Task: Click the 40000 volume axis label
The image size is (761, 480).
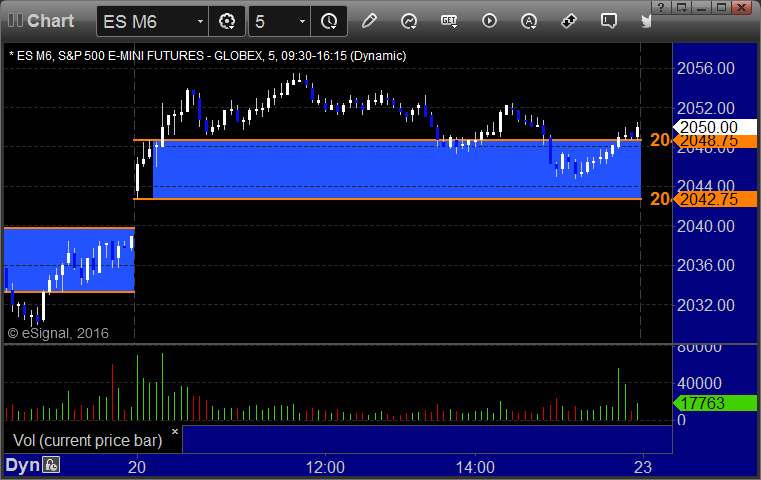Action: 699,383
